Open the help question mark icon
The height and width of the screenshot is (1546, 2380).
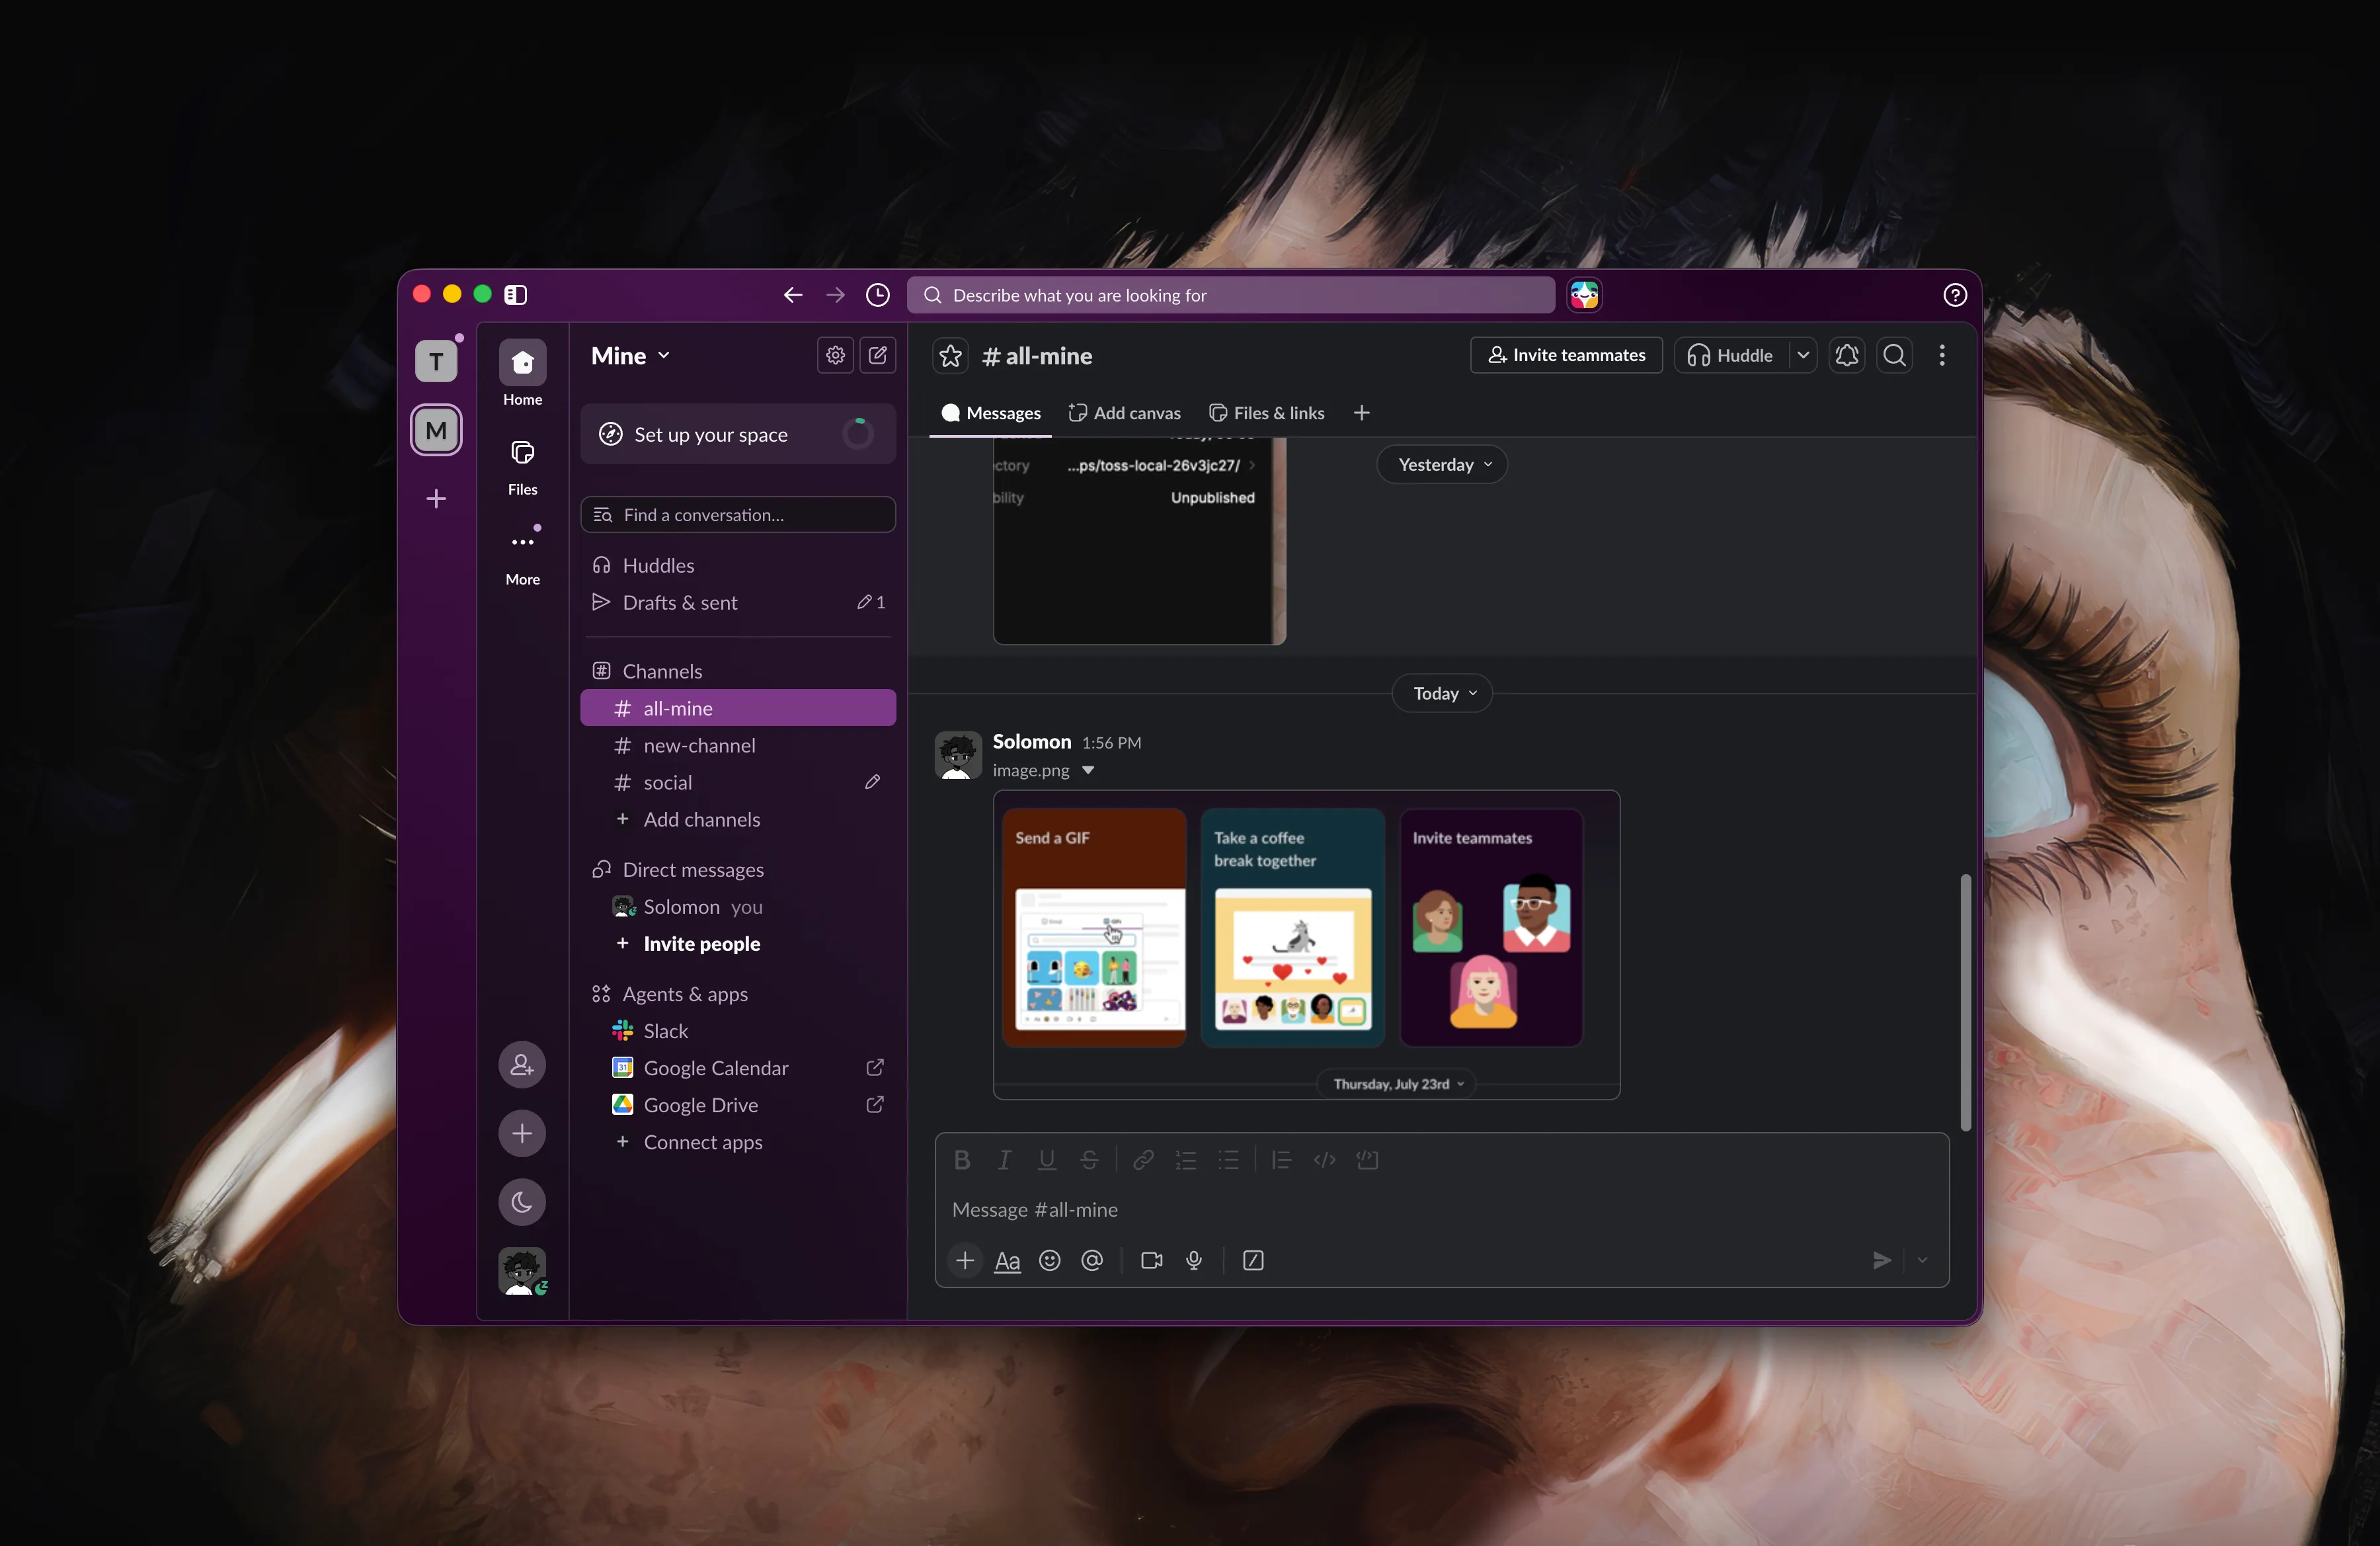click(1954, 295)
